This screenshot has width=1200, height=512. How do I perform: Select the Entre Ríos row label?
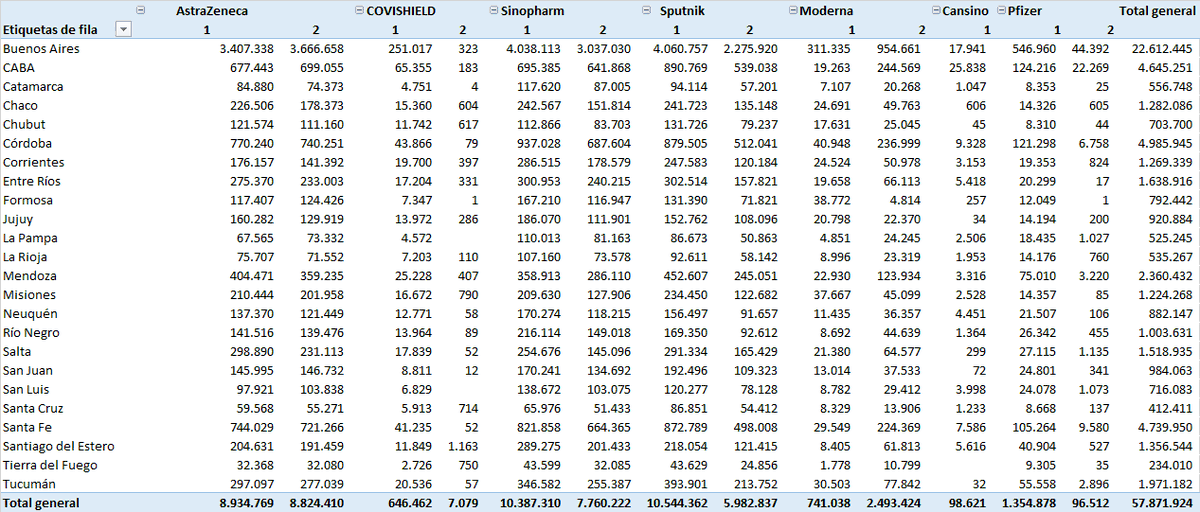(30, 181)
